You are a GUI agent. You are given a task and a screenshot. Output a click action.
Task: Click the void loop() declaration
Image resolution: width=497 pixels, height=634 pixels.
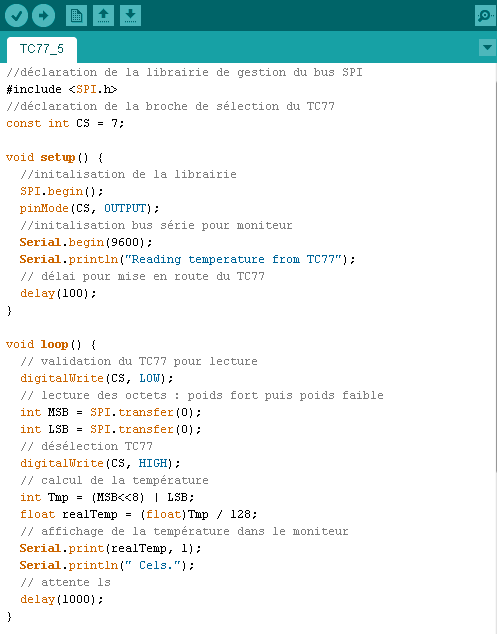pyautogui.click(x=51, y=344)
